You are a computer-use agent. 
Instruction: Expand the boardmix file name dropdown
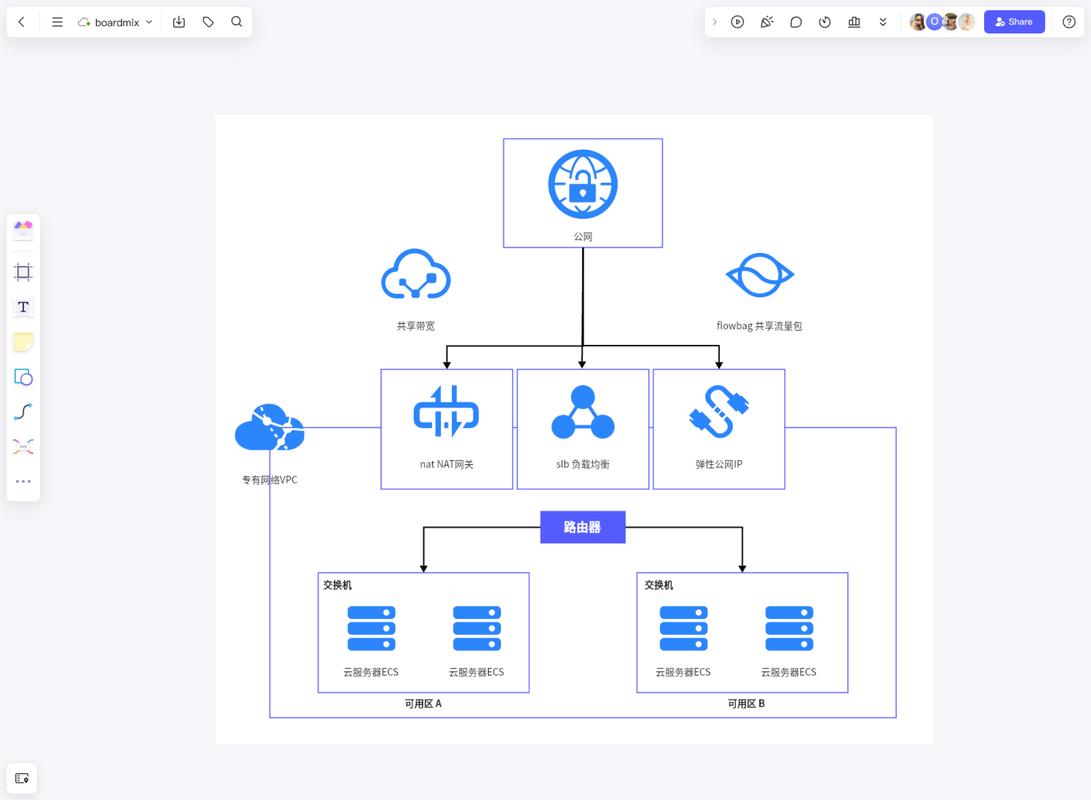tap(148, 21)
